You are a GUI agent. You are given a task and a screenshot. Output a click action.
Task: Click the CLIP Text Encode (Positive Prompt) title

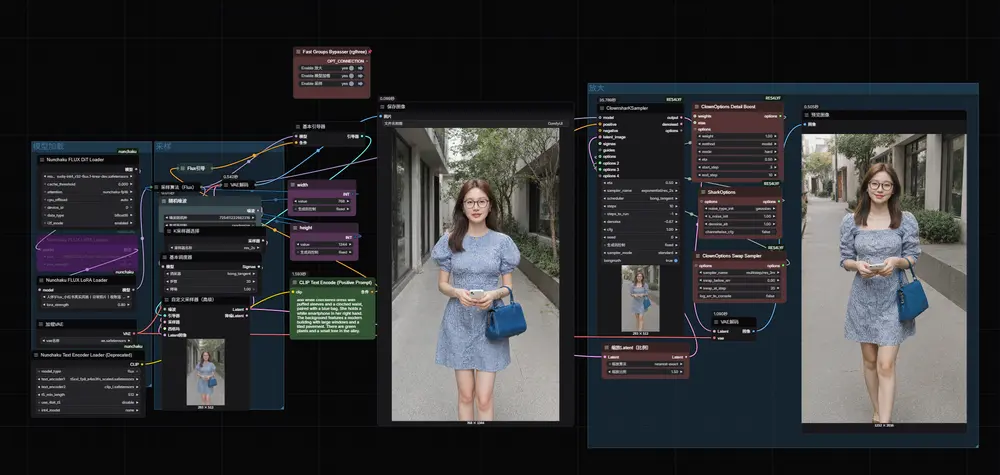pyautogui.click(x=335, y=283)
